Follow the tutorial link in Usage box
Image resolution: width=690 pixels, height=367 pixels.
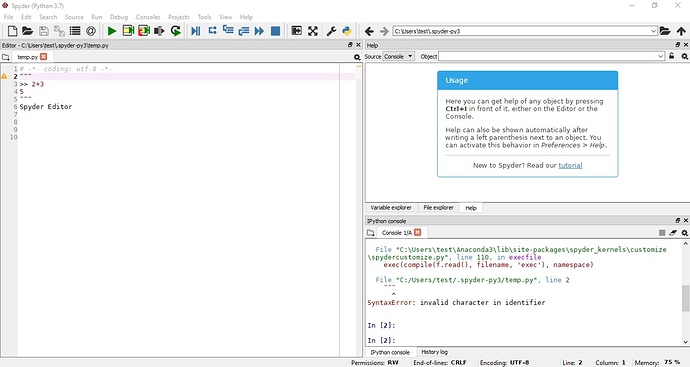click(x=570, y=165)
